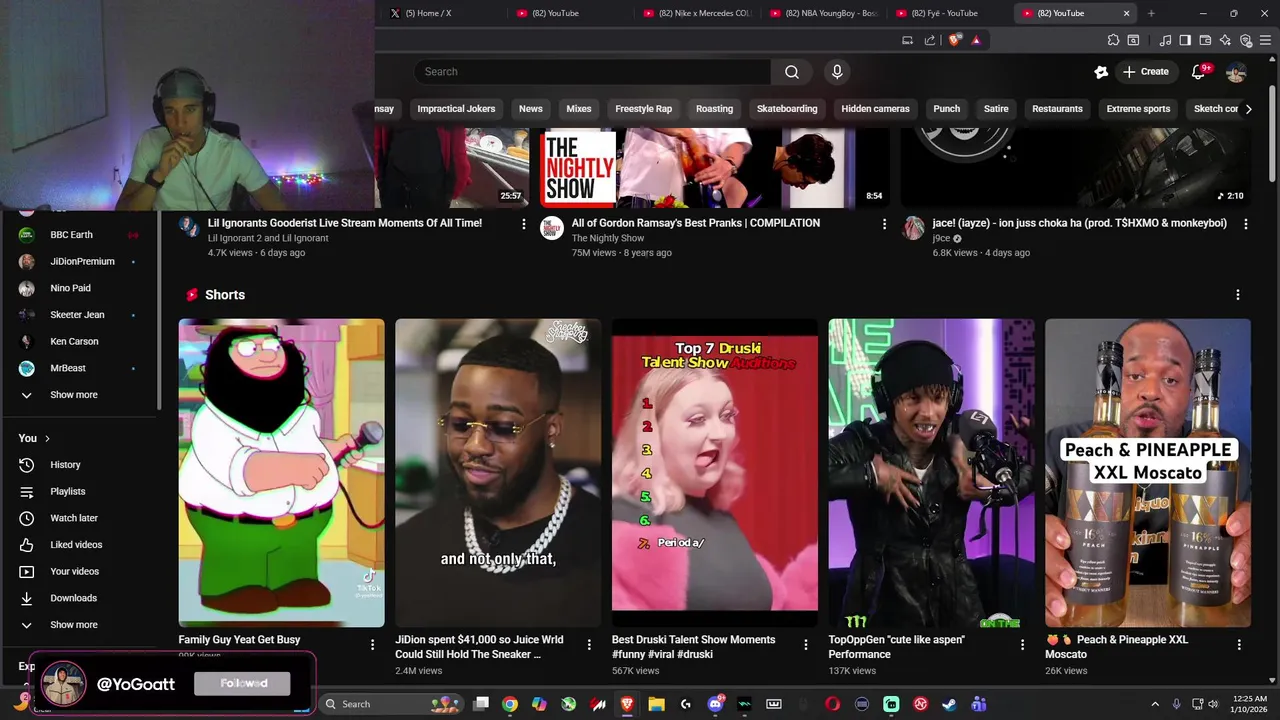The width and height of the screenshot is (1280, 720).
Task: Select the Hidden cameras chip
Action: 875,109
